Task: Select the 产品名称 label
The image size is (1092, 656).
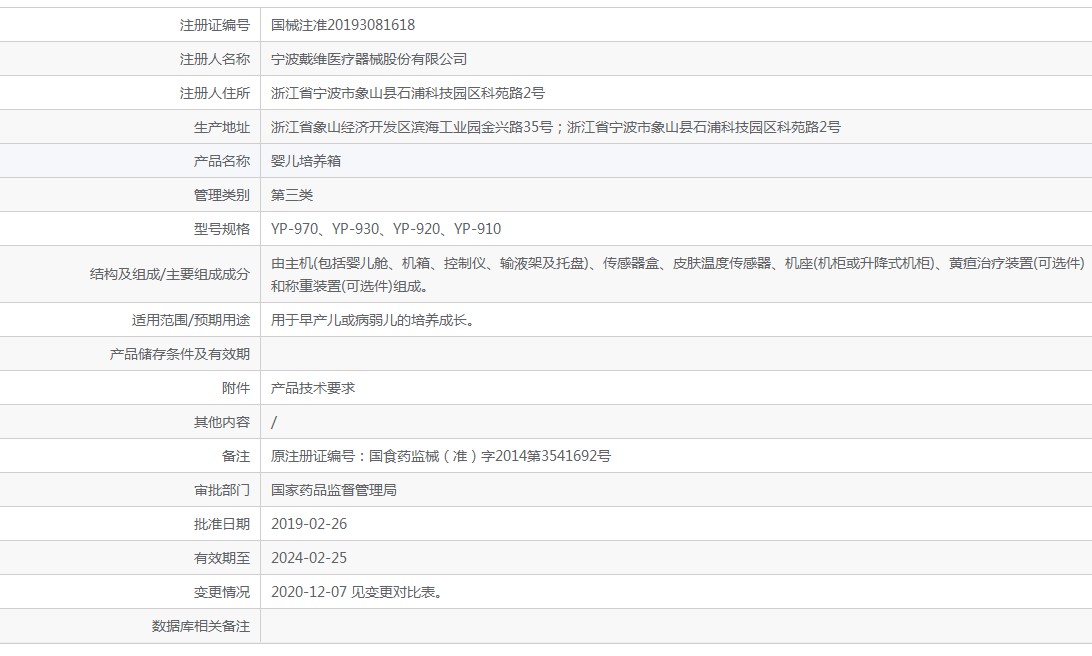Action: tap(221, 161)
